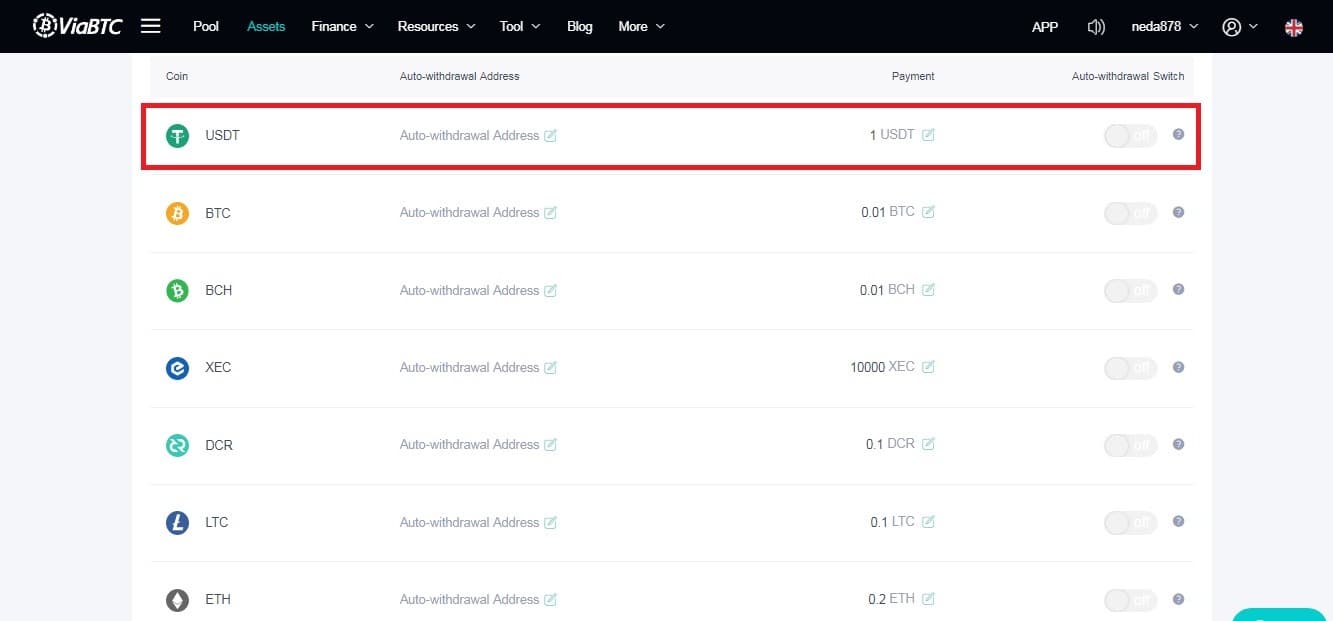
Task: Edit the ETH auto-withdrawal address
Action: click(550, 600)
